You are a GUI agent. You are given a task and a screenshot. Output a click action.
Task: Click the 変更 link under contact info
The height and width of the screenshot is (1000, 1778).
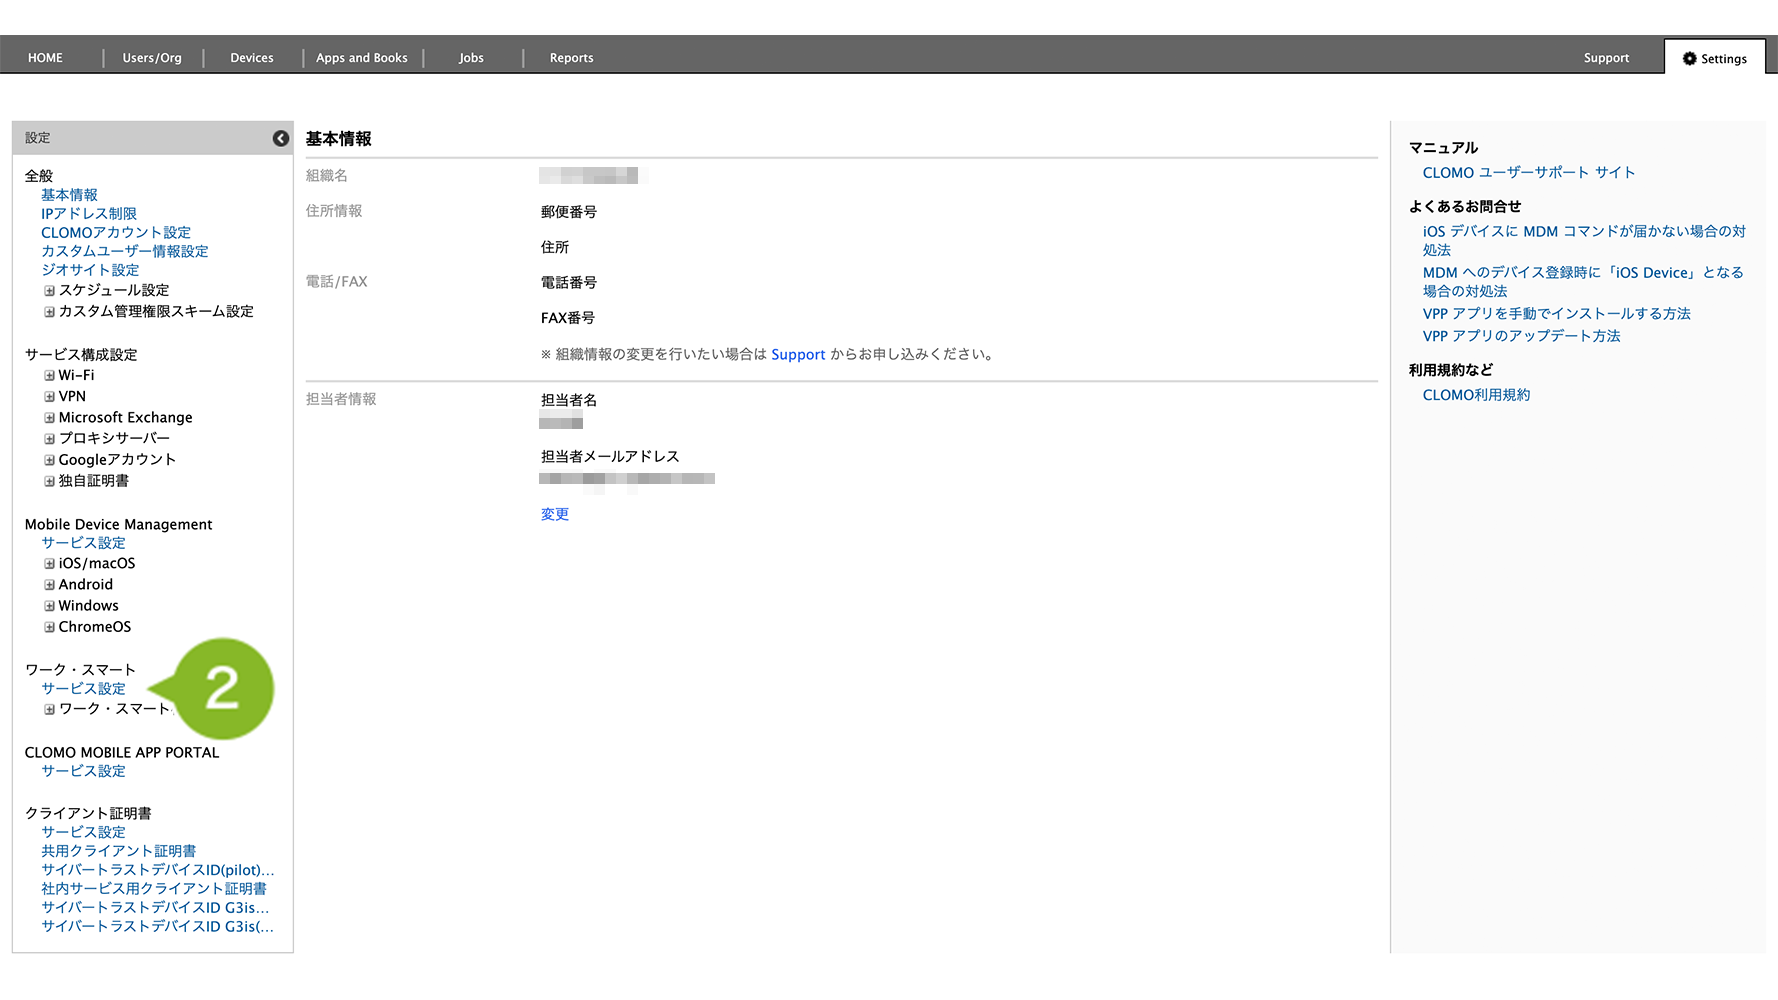click(554, 514)
